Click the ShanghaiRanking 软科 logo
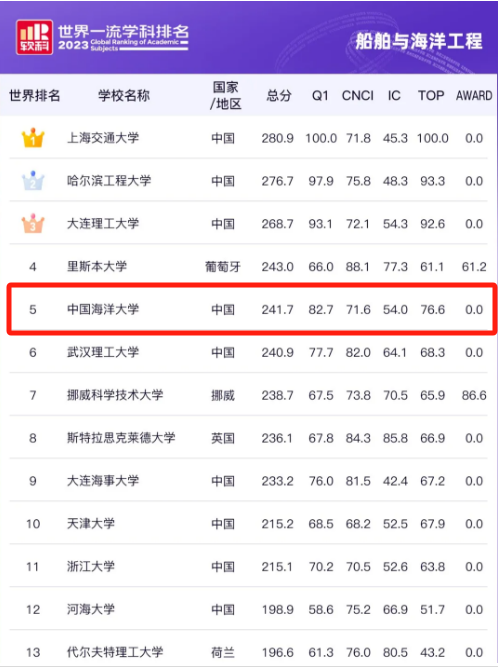The image size is (498, 667). (x=34, y=37)
